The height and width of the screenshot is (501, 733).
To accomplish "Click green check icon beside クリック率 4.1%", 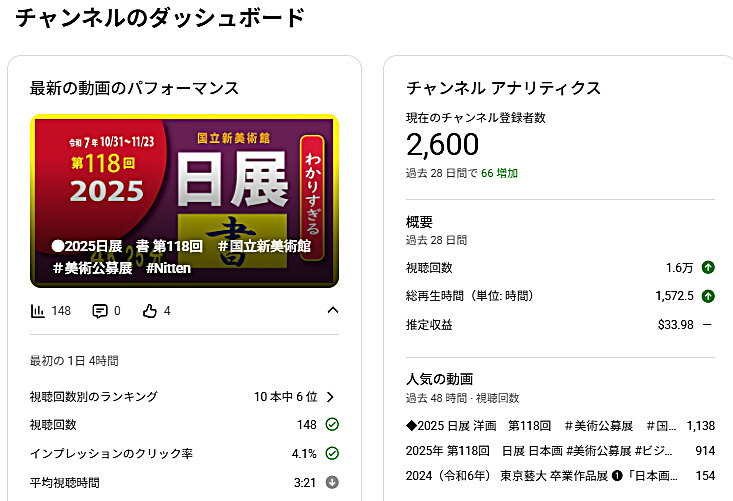I will pyautogui.click(x=332, y=453).
